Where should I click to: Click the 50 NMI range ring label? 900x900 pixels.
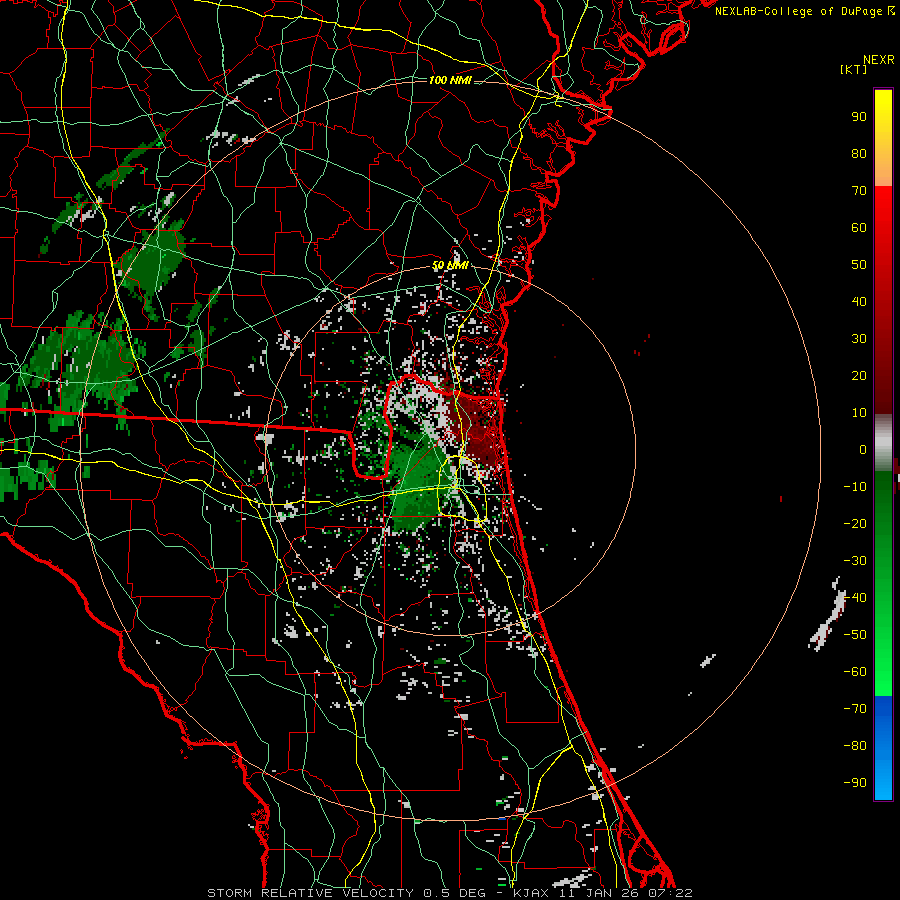click(450, 265)
